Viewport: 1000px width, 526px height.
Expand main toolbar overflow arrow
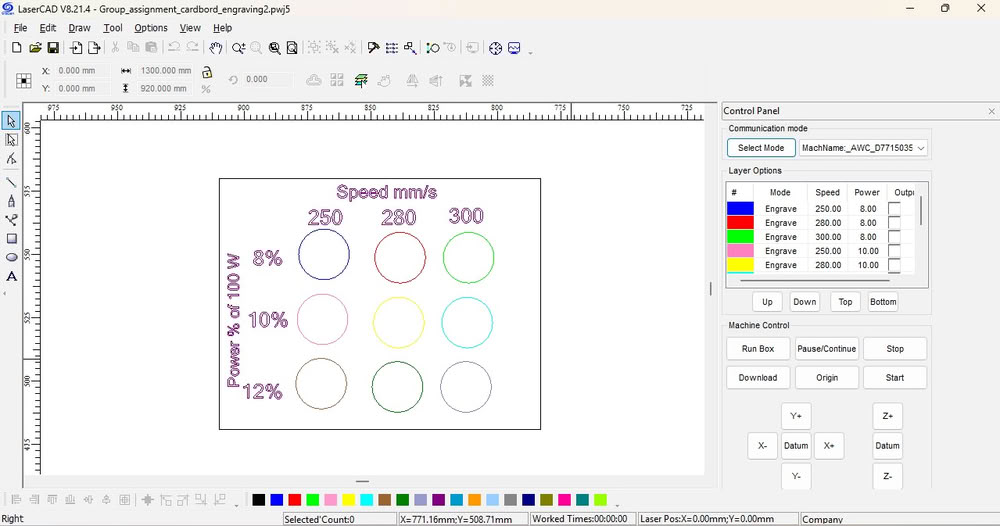pyautogui.click(x=531, y=52)
